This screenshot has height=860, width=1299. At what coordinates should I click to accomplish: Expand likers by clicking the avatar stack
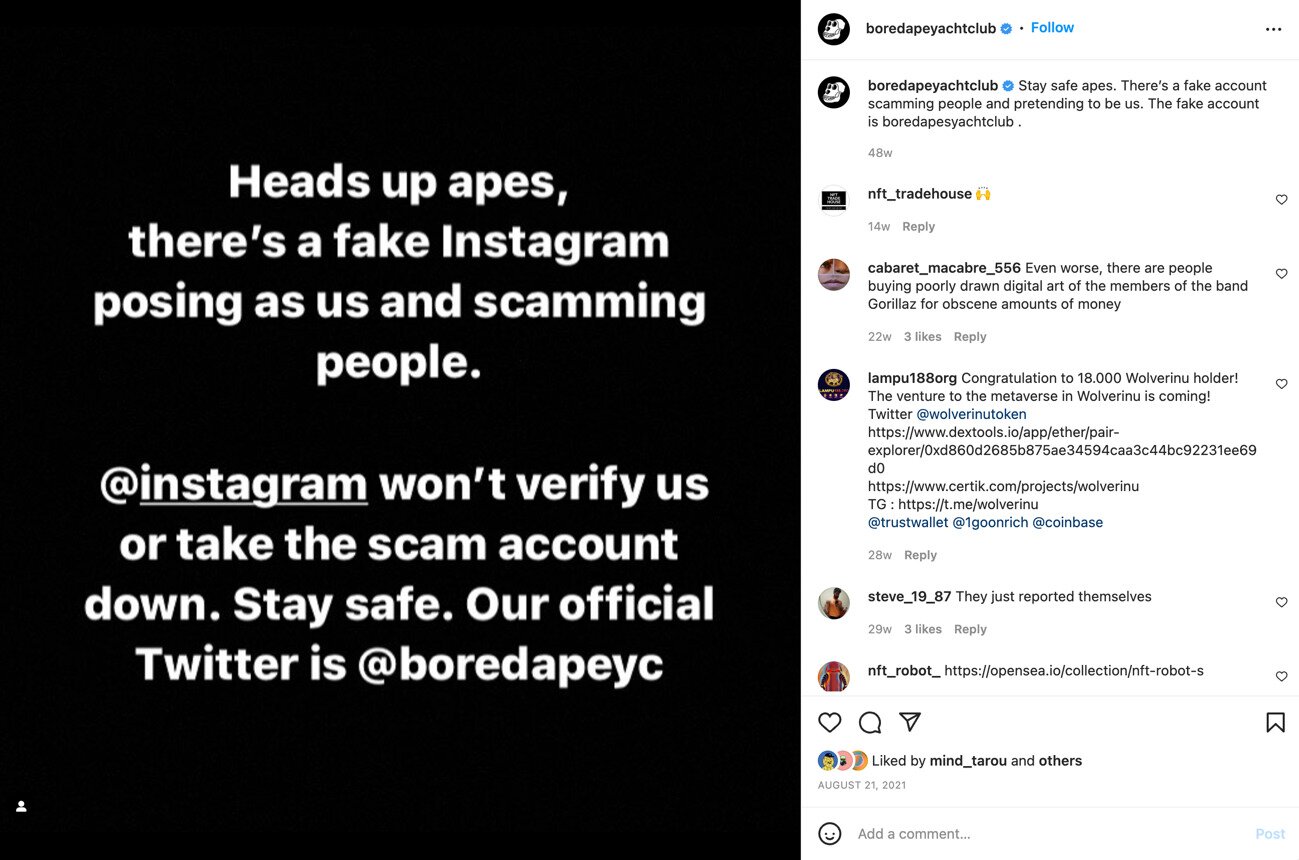pos(843,760)
